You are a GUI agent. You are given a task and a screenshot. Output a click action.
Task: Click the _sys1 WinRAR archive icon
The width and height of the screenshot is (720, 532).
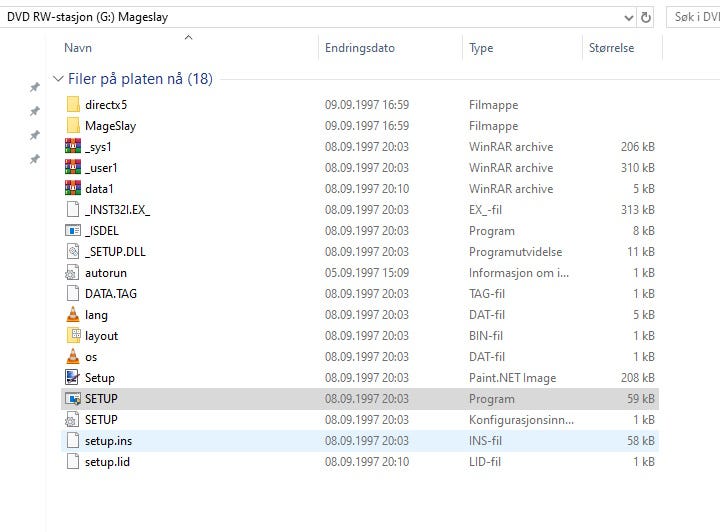tap(73, 147)
